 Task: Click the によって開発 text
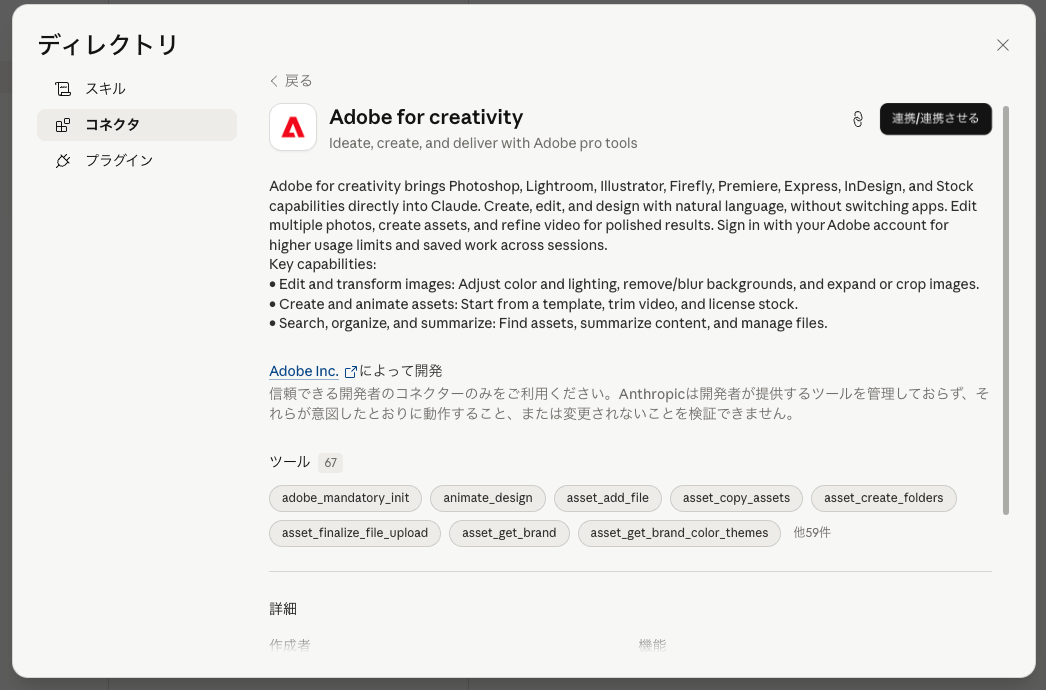(x=401, y=371)
